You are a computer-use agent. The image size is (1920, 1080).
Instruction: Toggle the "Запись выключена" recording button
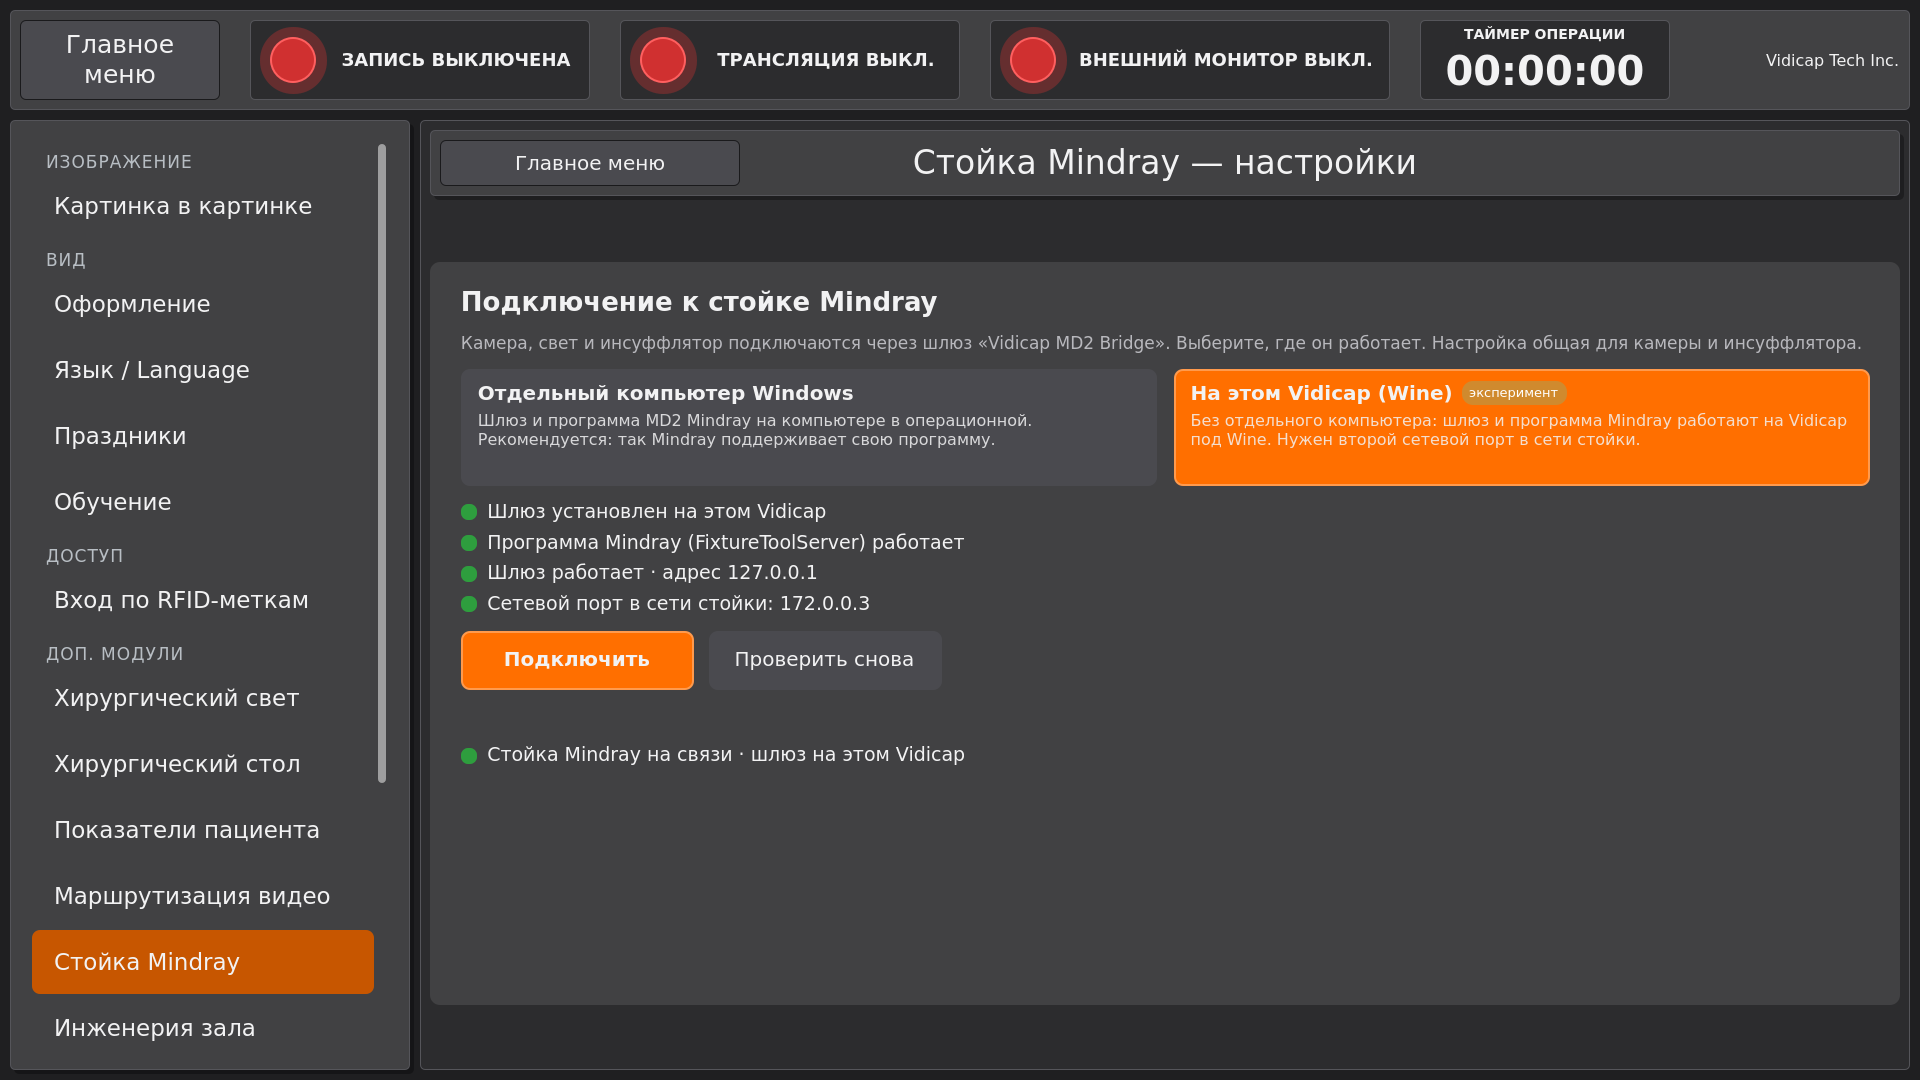point(420,60)
